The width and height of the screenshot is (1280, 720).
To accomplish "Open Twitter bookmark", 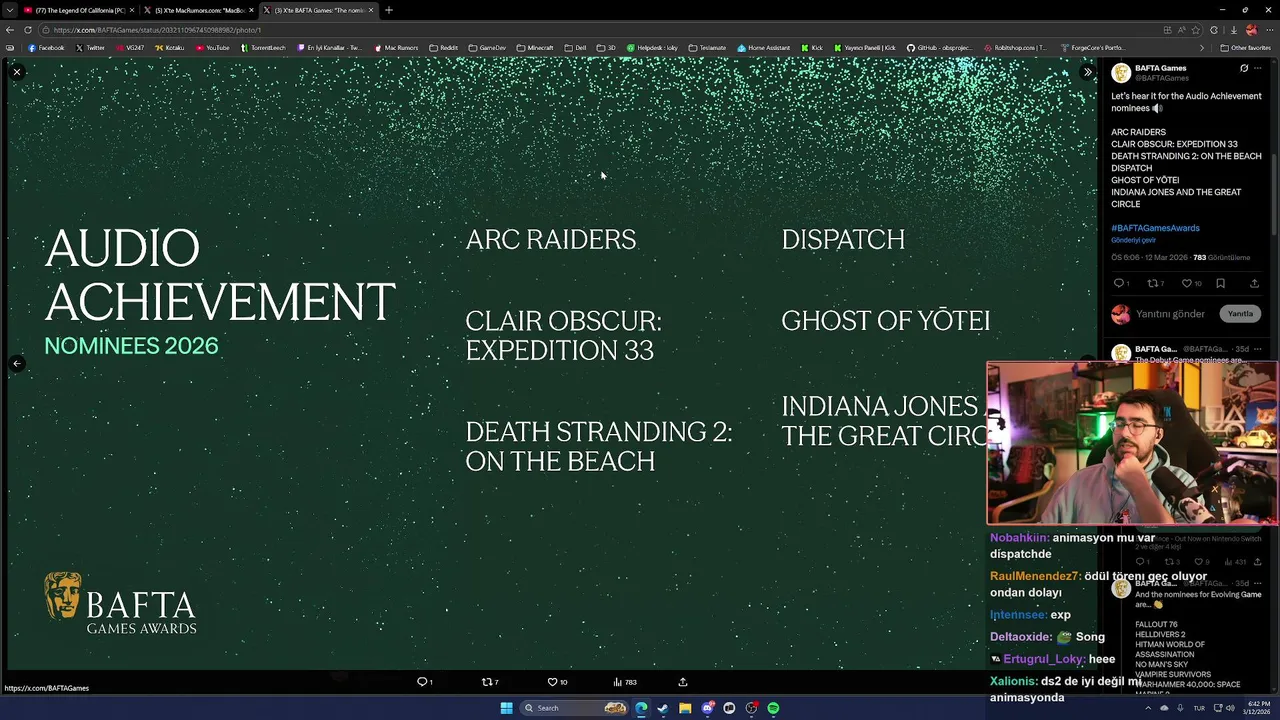I will coord(90,48).
